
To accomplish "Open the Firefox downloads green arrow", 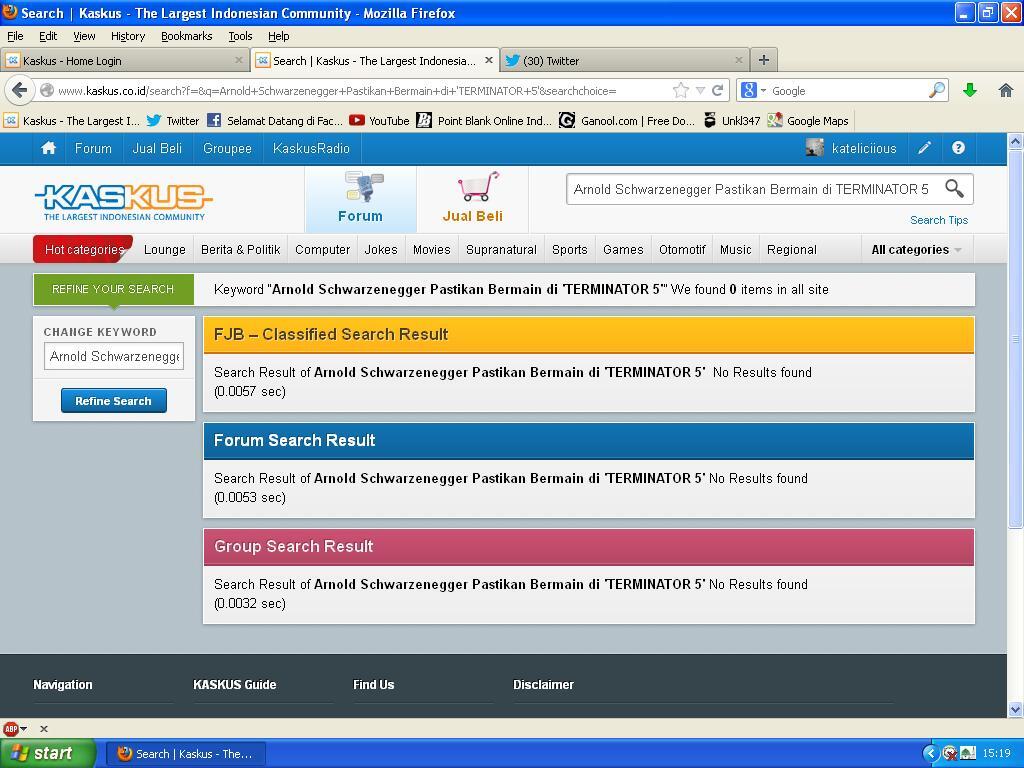I will click(x=970, y=90).
